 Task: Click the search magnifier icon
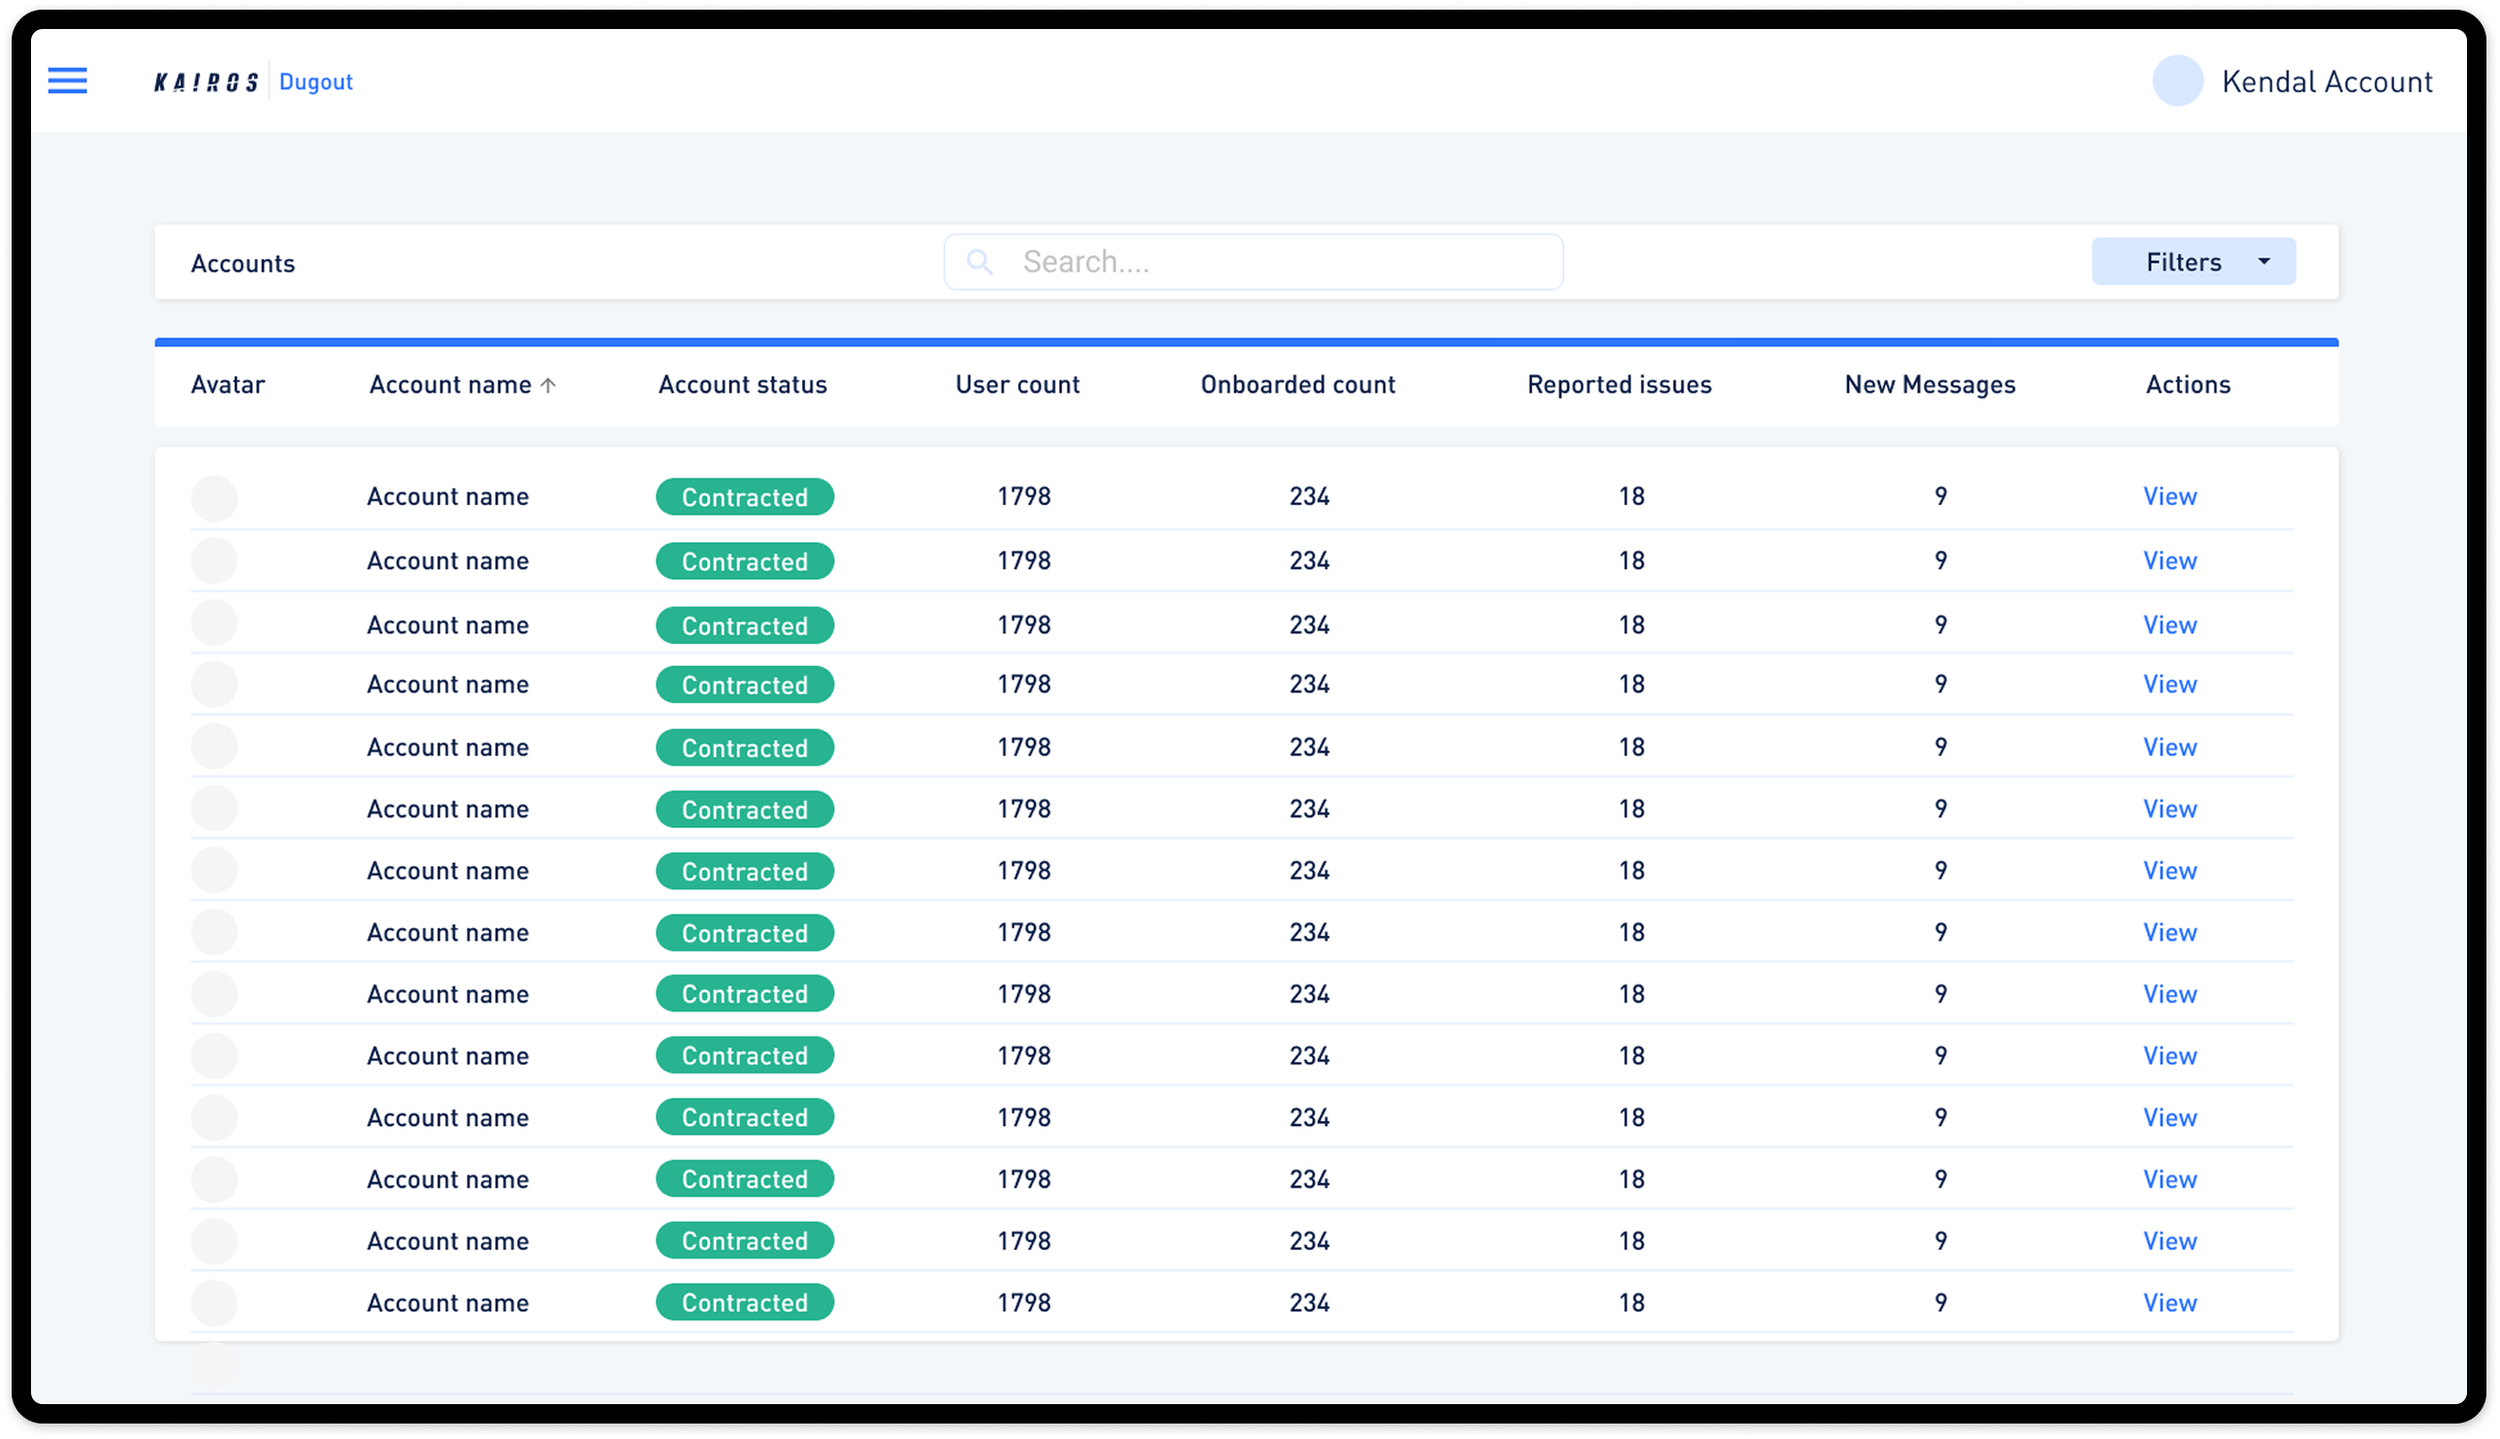click(979, 262)
